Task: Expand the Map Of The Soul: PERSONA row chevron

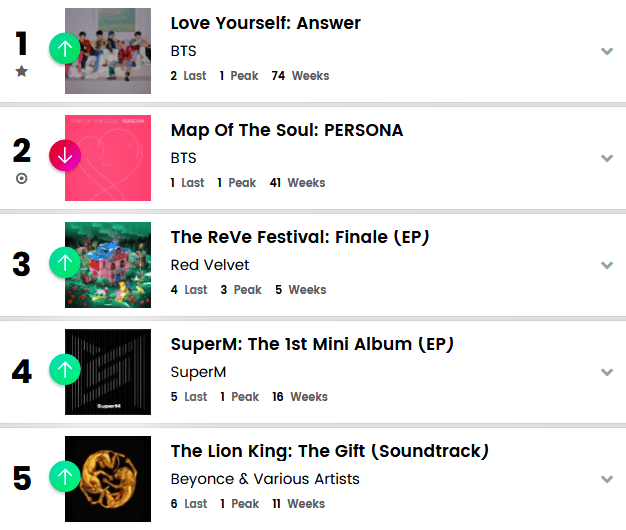Action: [x=606, y=158]
